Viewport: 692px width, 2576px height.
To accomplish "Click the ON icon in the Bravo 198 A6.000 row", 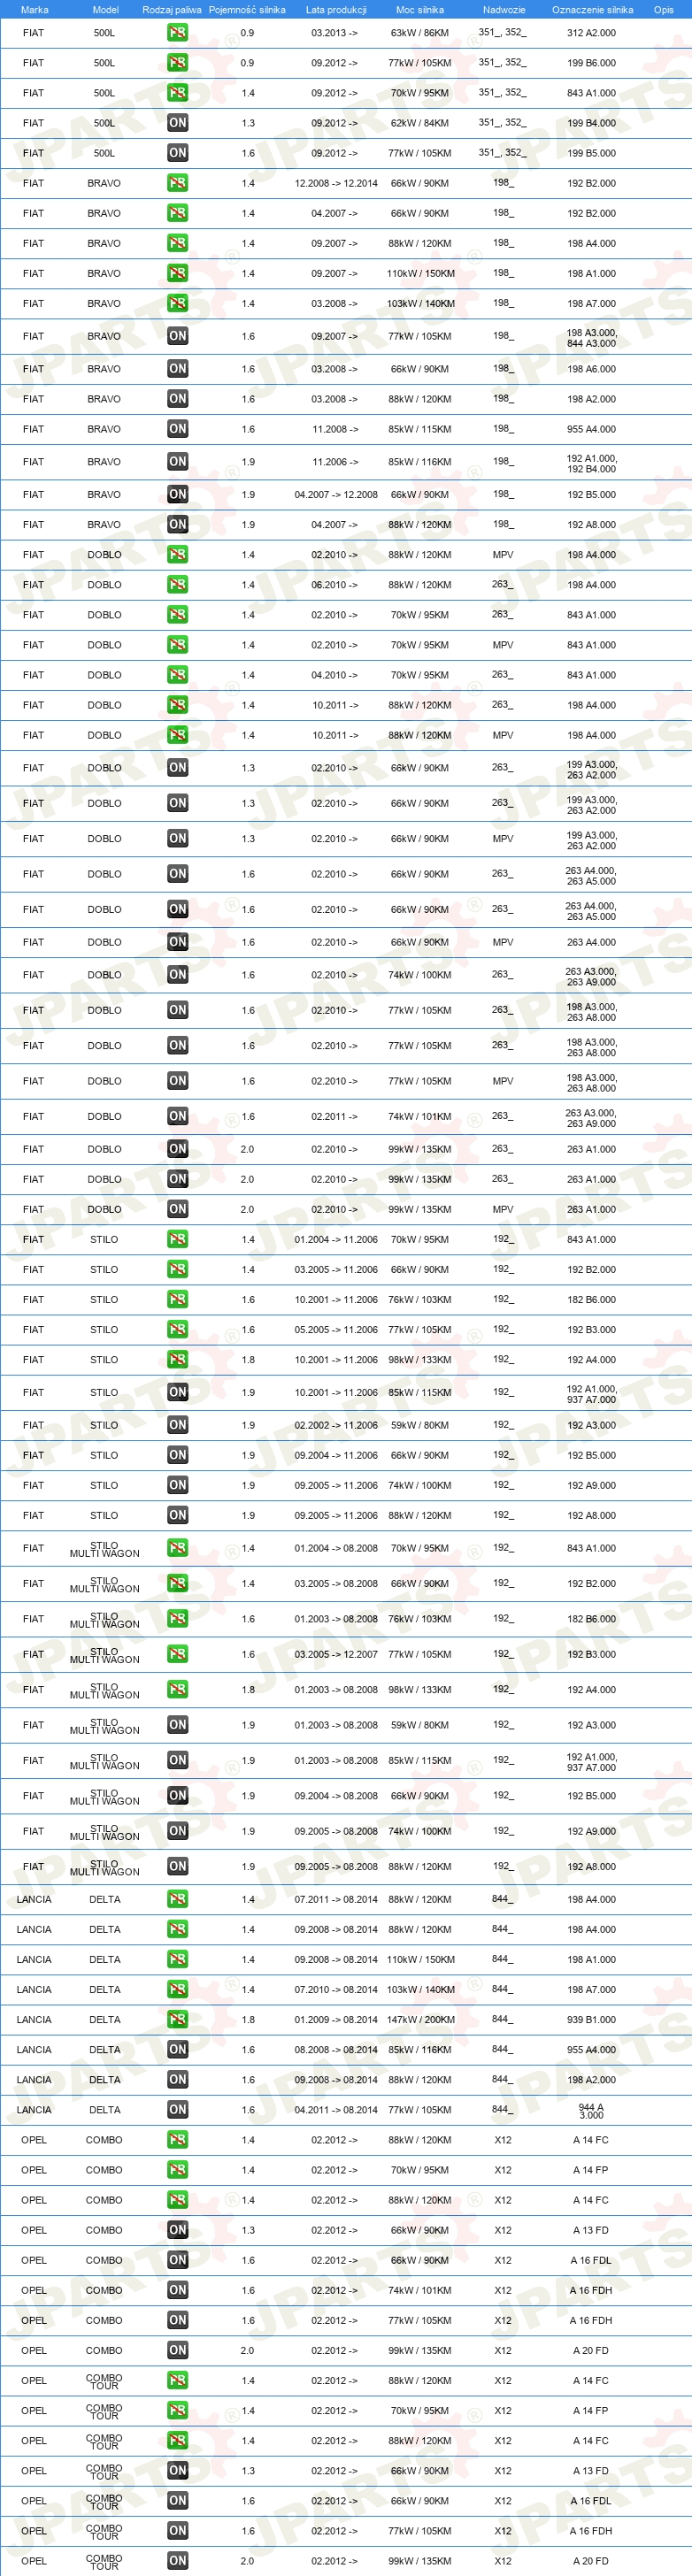I will tap(177, 369).
